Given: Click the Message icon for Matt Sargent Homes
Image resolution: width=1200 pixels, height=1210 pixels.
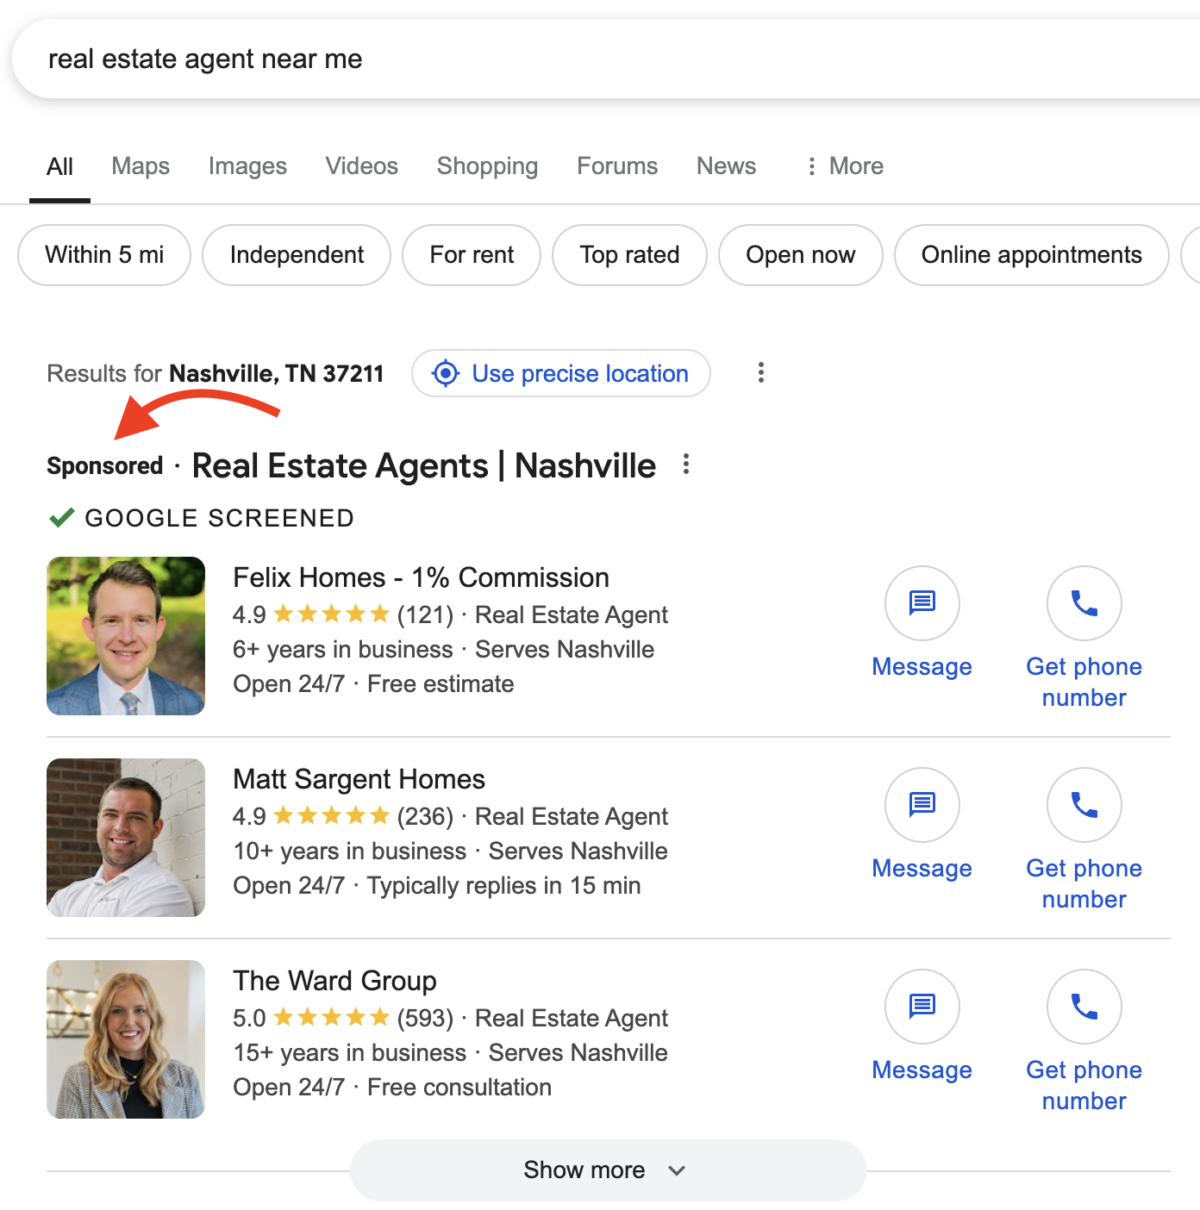Looking at the screenshot, I should [922, 805].
